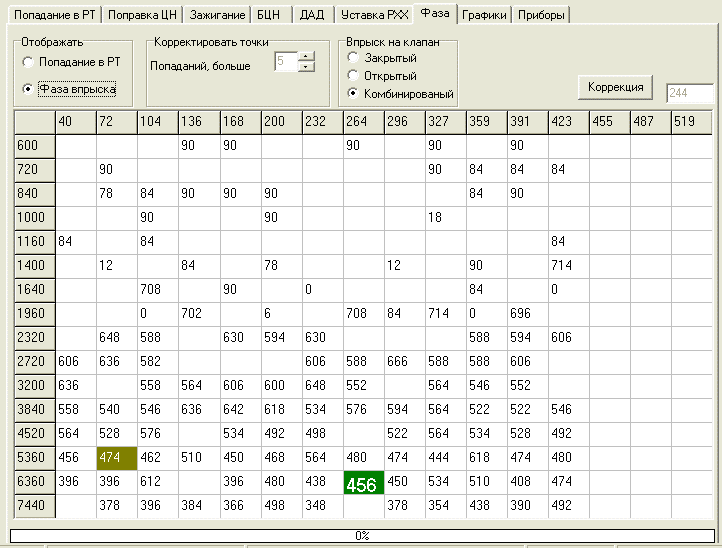Screen dimensions: 722x548
Task: Click the field showing 244
Action: click(x=690, y=93)
